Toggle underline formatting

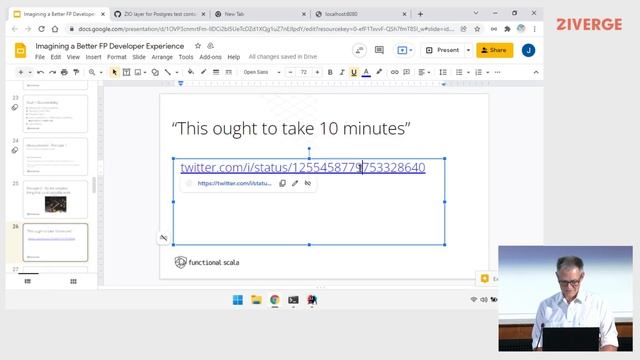pos(353,72)
